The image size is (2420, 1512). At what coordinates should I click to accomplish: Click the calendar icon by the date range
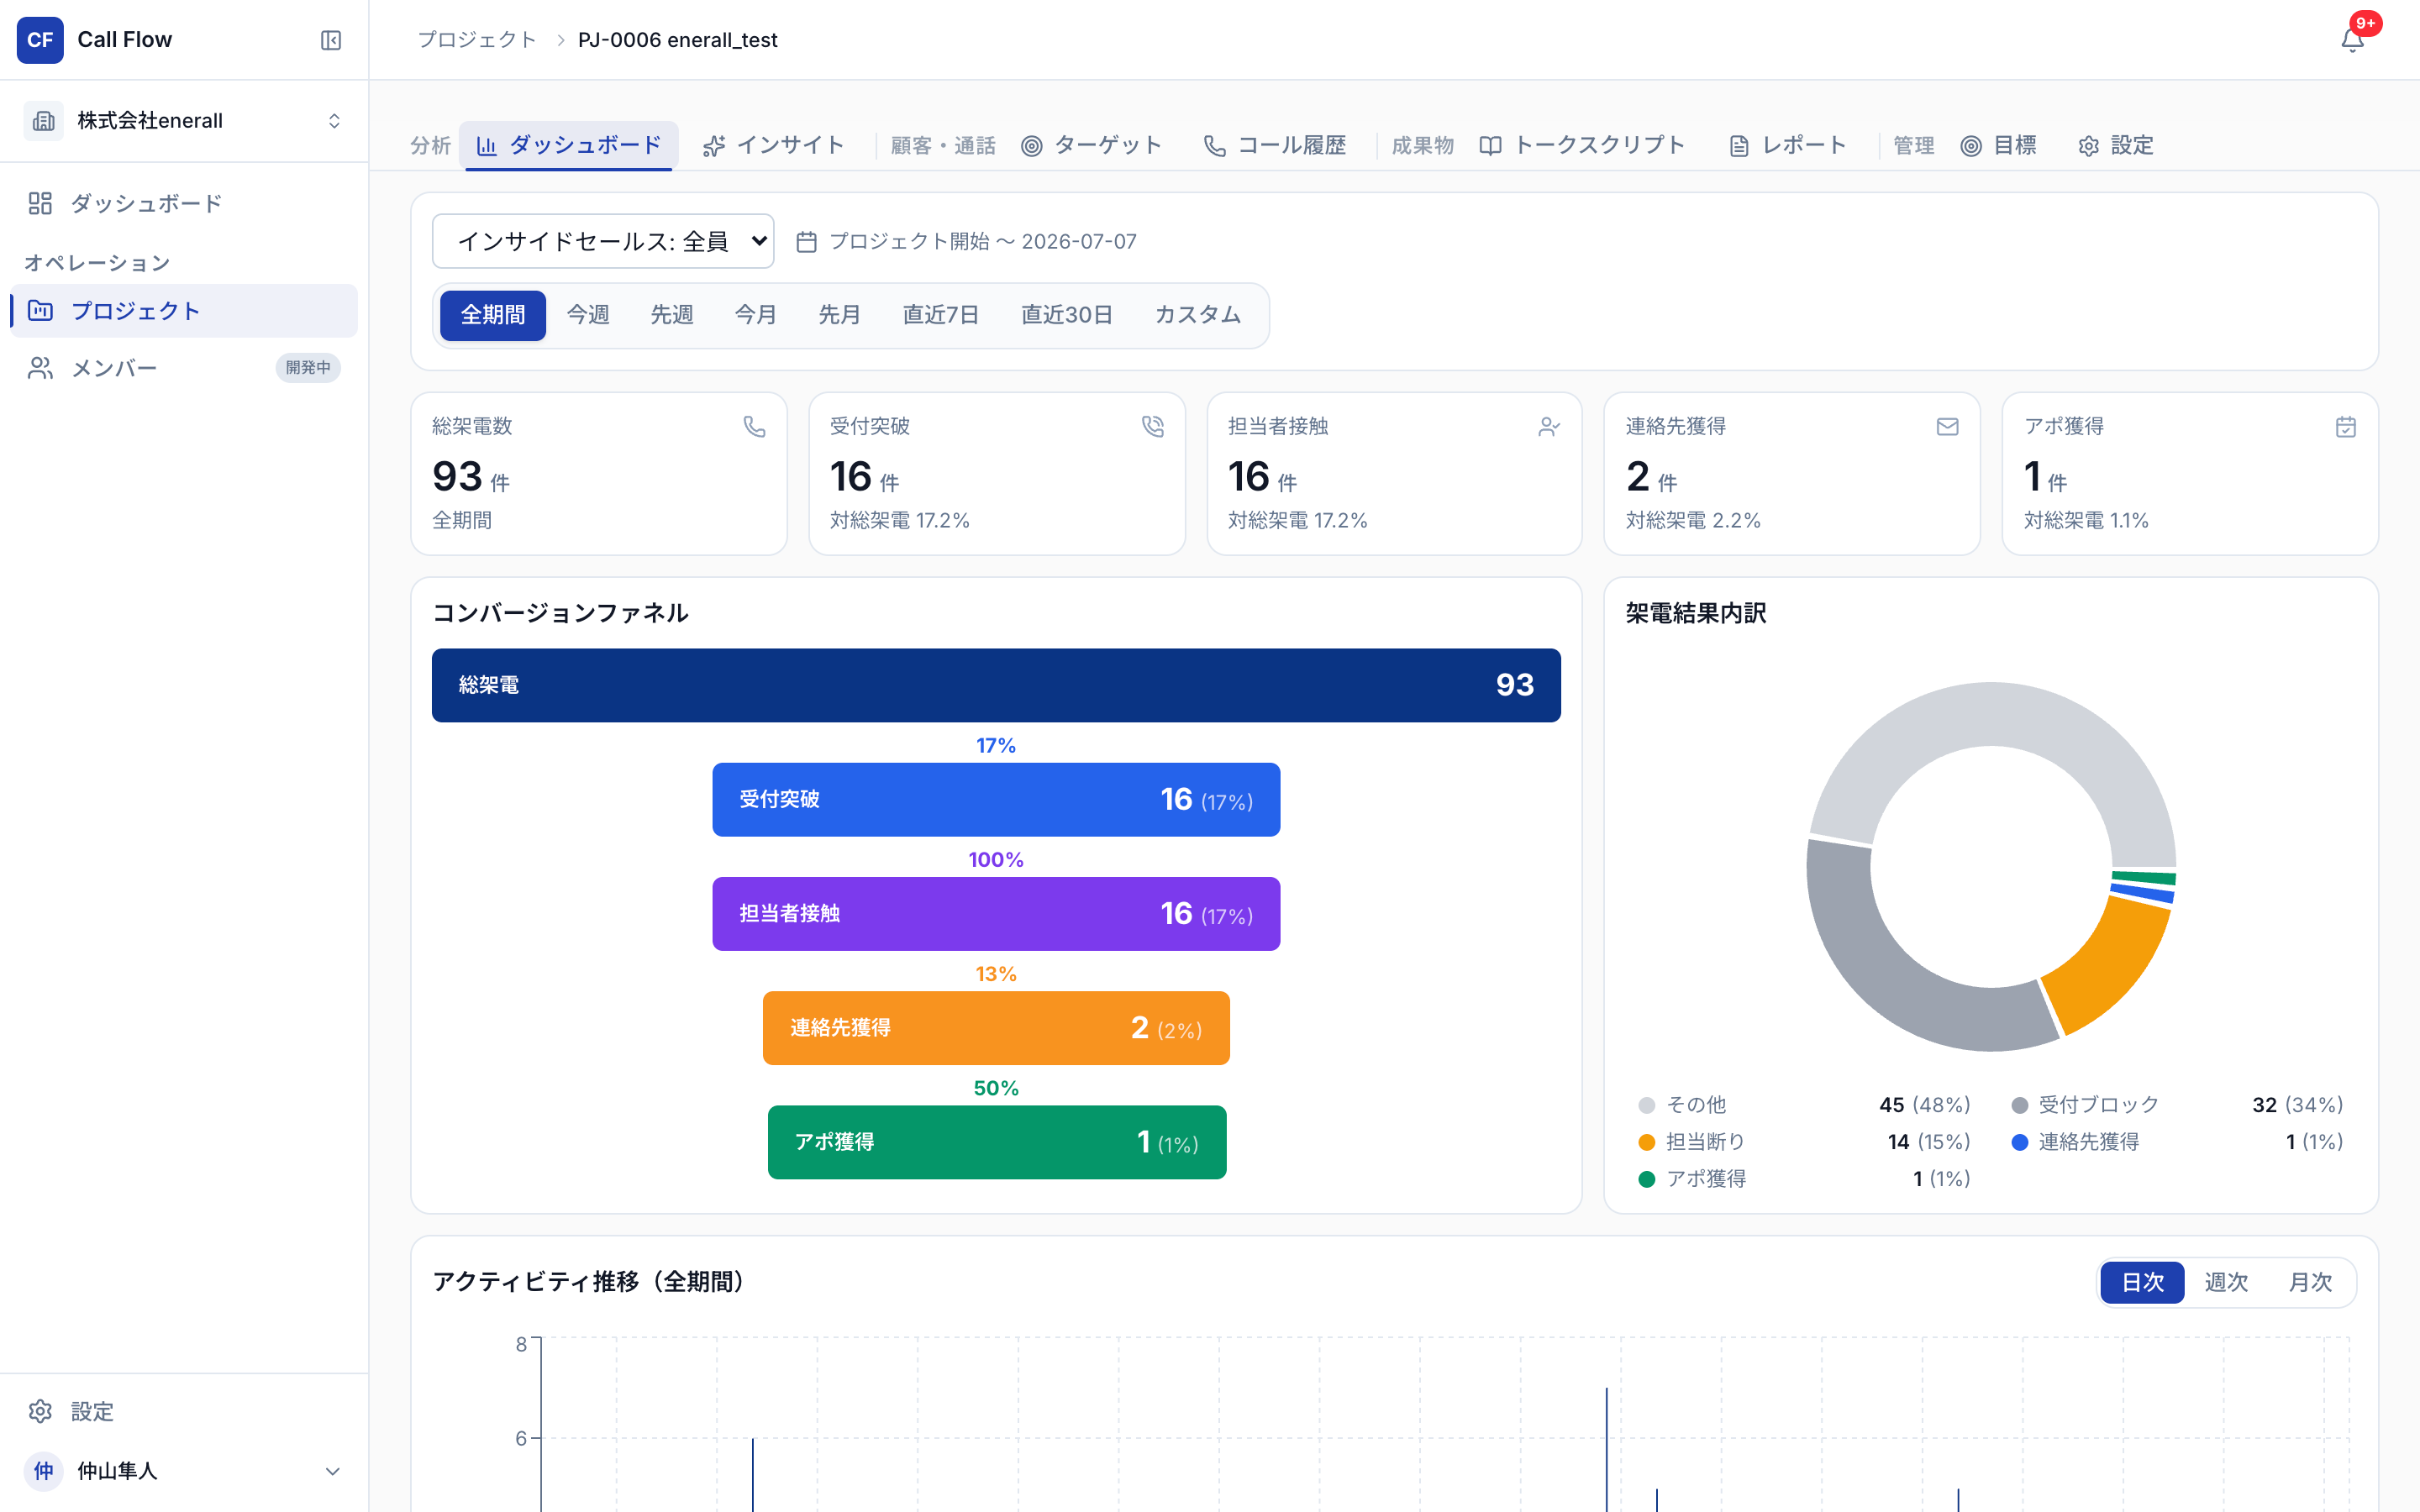click(806, 242)
